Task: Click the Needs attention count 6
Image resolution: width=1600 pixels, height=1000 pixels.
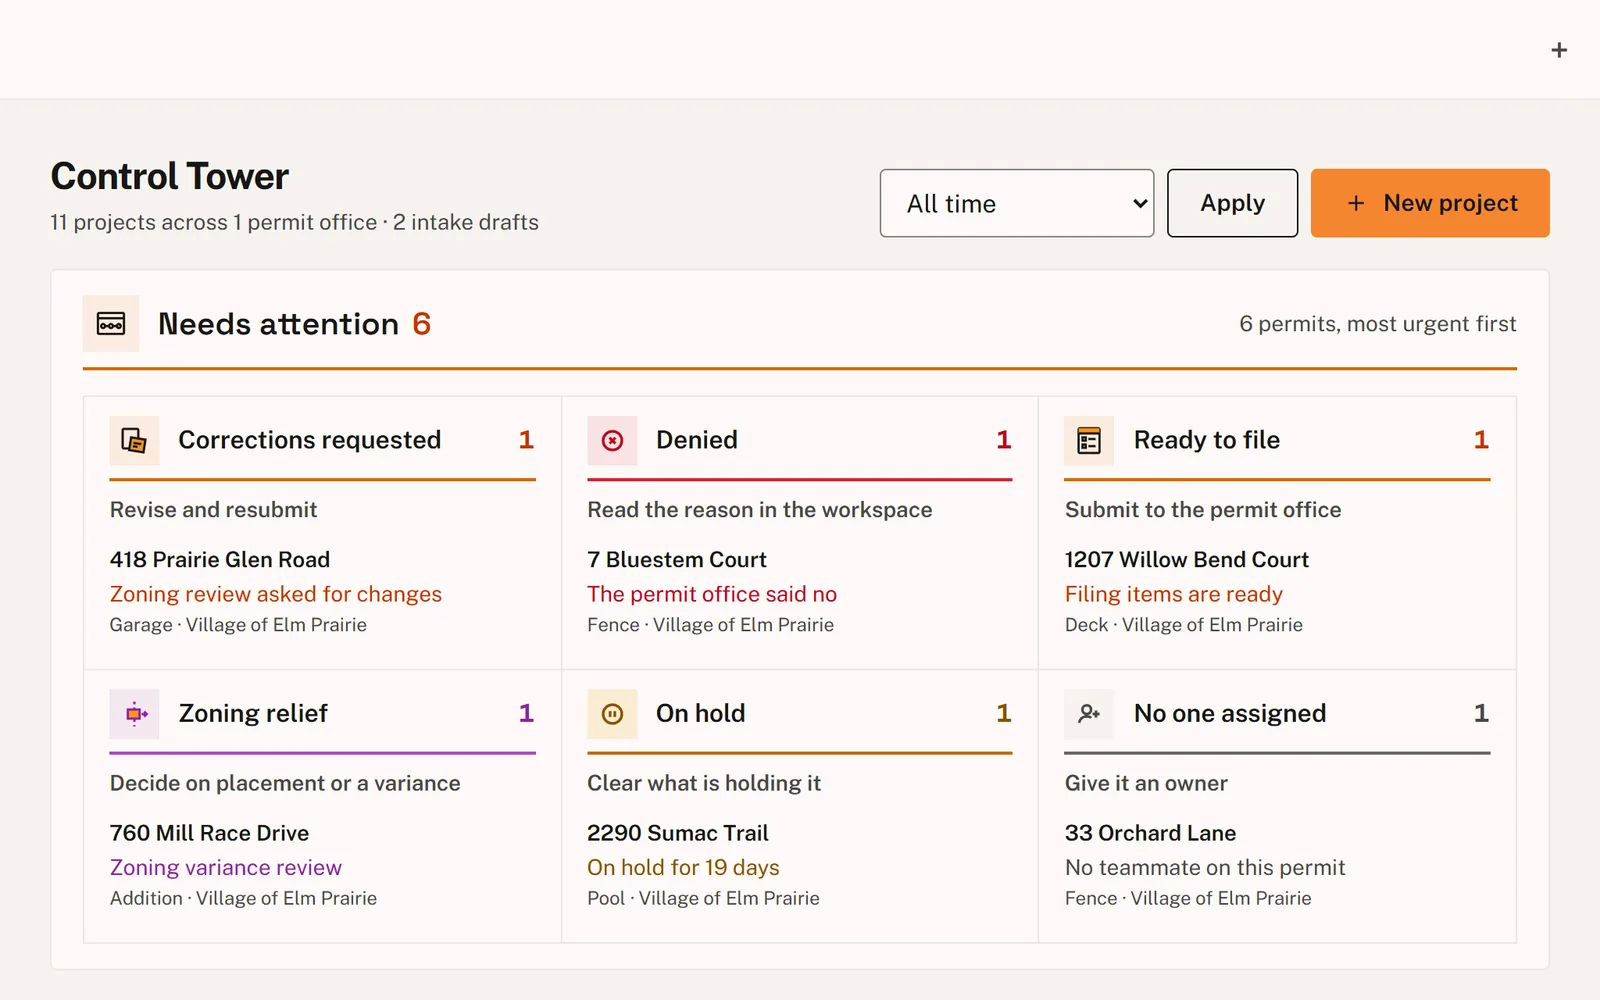Action: pos(421,324)
